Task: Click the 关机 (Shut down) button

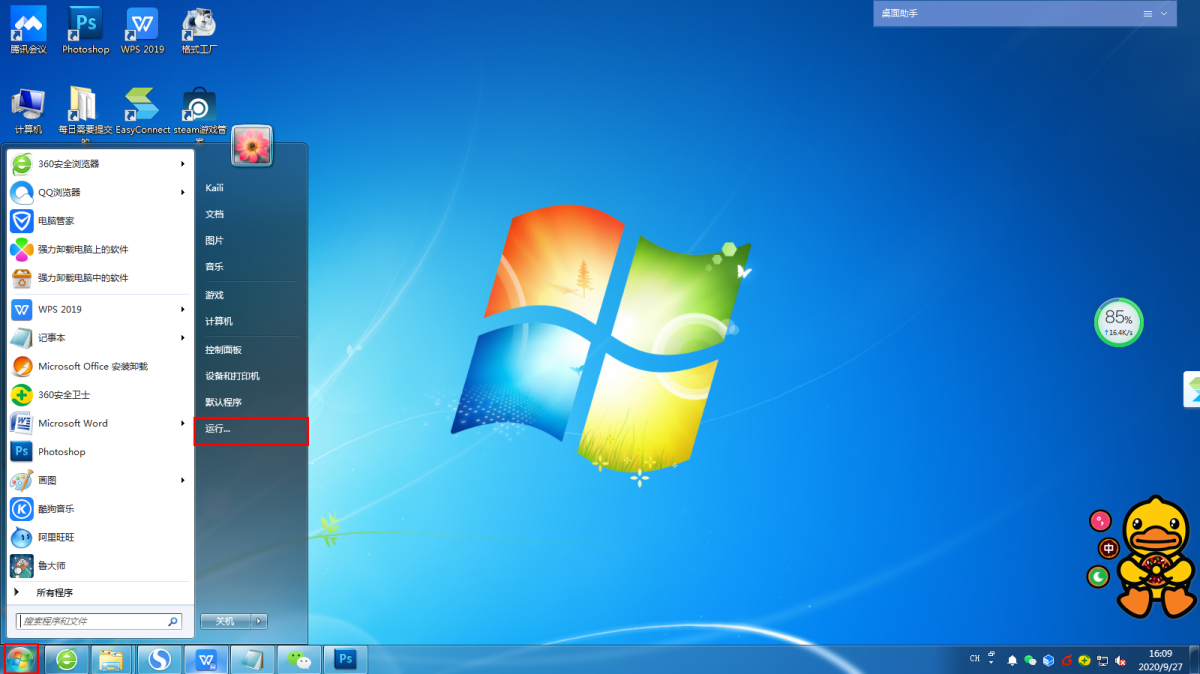Action: click(225, 621)
